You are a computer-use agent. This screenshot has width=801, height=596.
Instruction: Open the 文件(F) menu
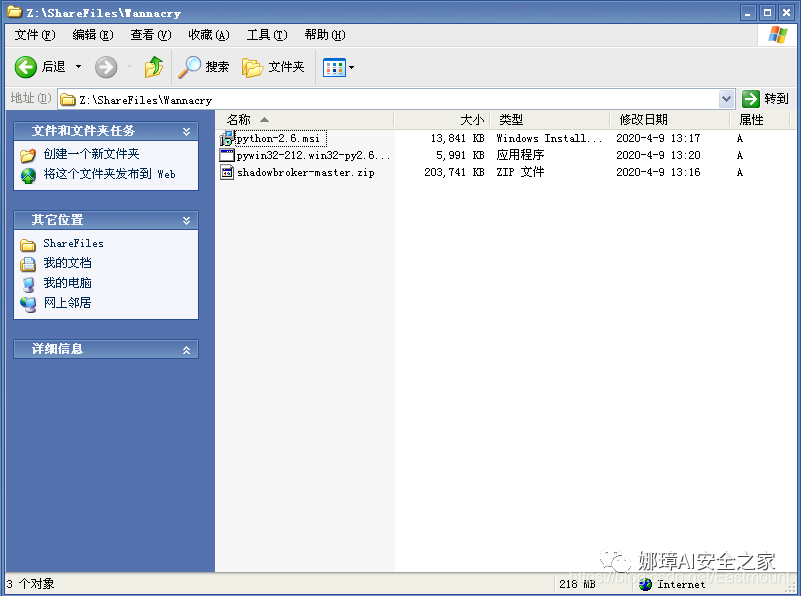pyautogui.click(x=35, y=35)
